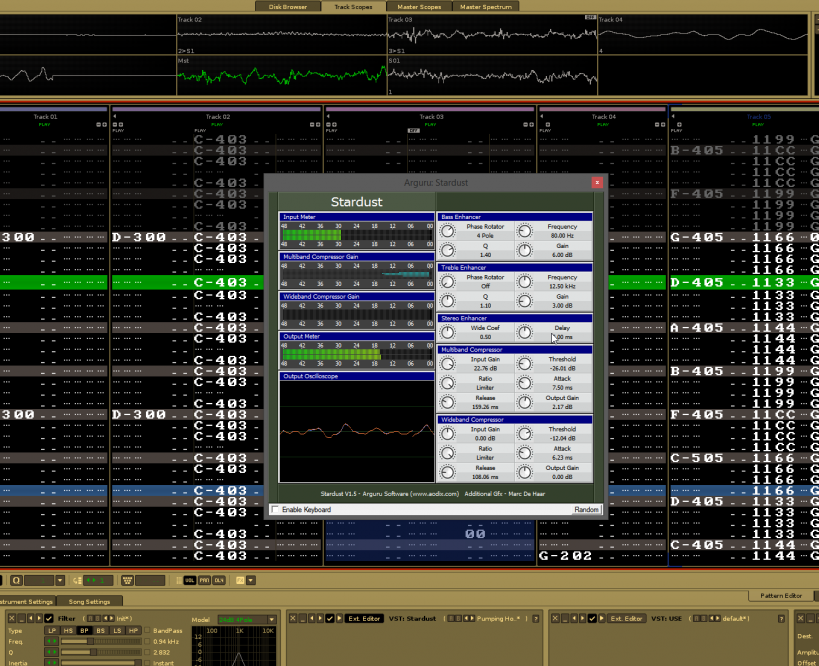The width and height of the screenshot is (819, 666).
Task: Enable Keyboard checkbox in Stardust window
Action: pyautogui.click(x=275, y=509)
